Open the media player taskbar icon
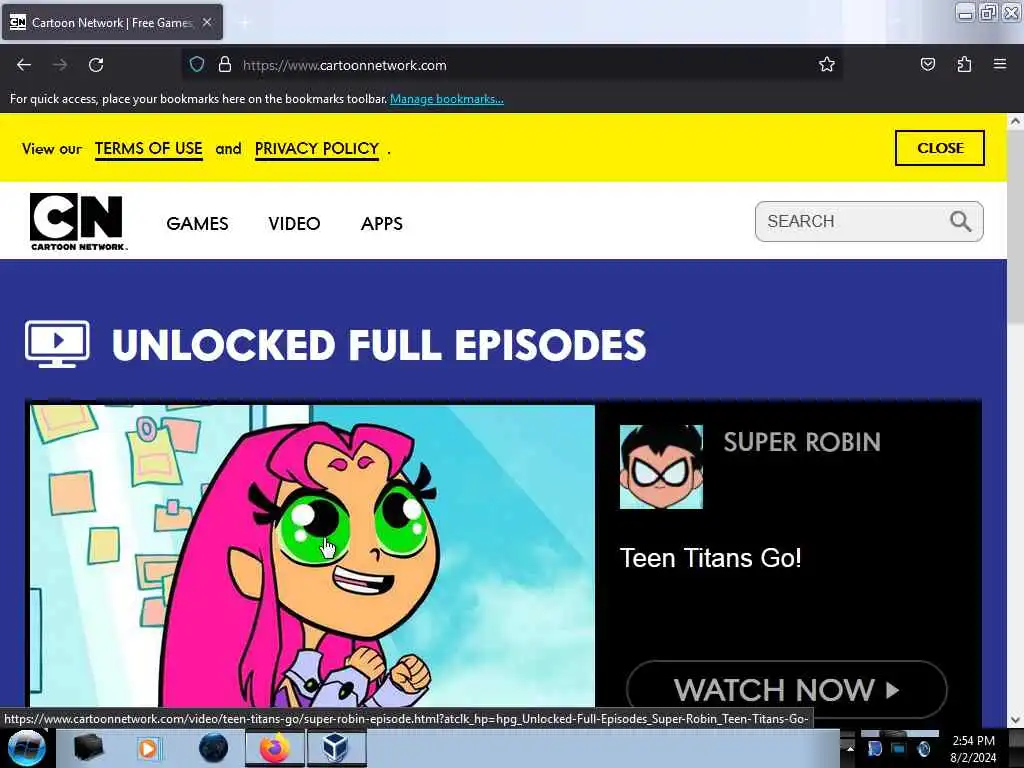 coord(148,748)
